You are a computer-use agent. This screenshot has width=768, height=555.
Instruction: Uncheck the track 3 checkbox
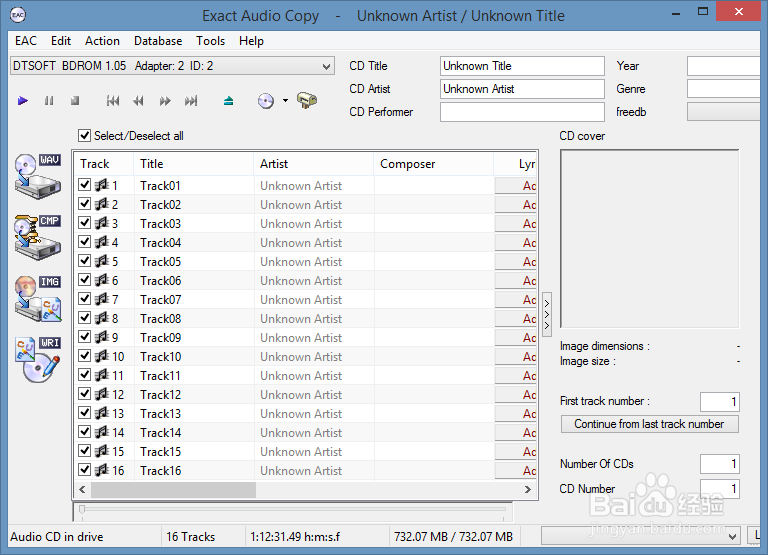click(x=84, y=222)
